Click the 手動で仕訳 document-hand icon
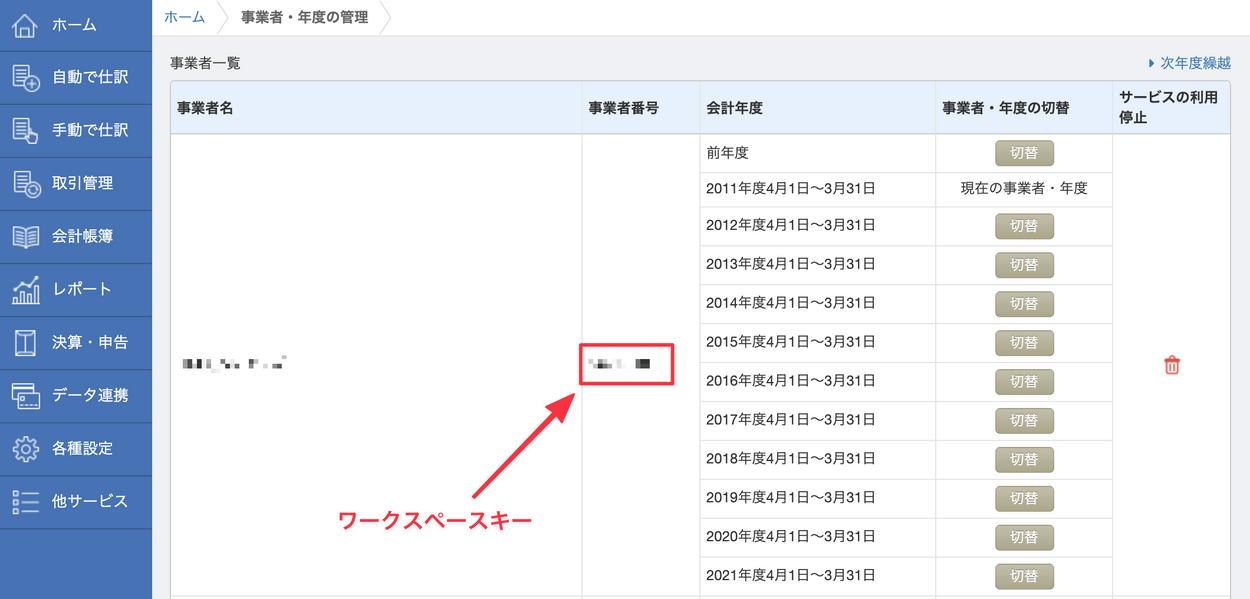This screenshot has width=1250, height=599. 25,130
